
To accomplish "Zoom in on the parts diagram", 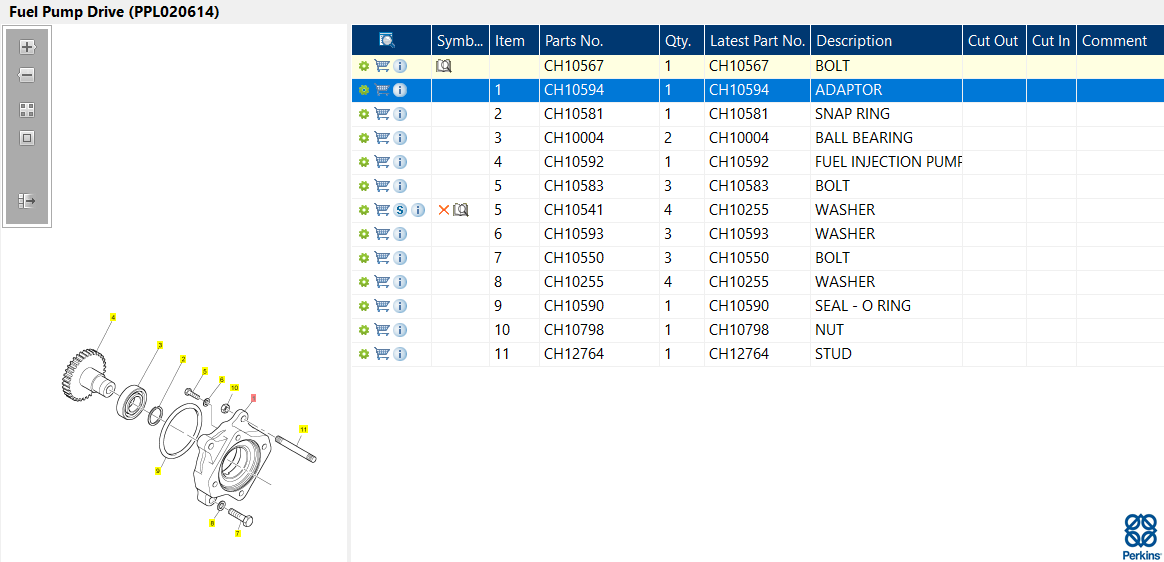I will (x=27, y=47).
